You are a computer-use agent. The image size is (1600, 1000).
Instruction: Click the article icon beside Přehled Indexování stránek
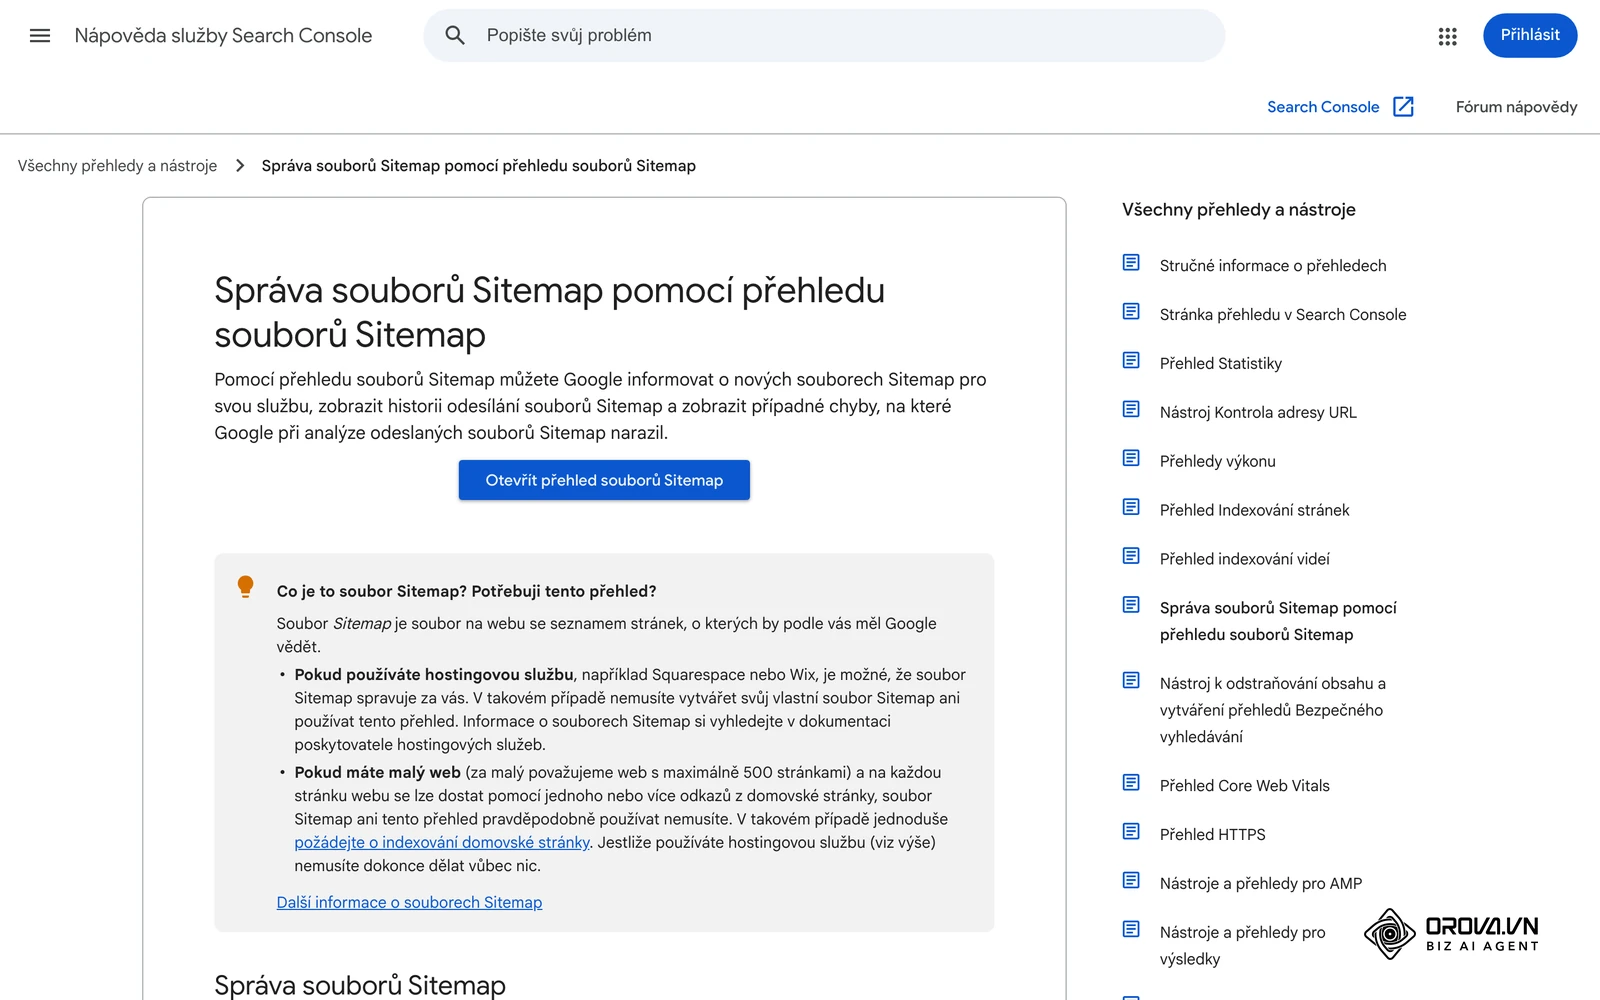1131,508
